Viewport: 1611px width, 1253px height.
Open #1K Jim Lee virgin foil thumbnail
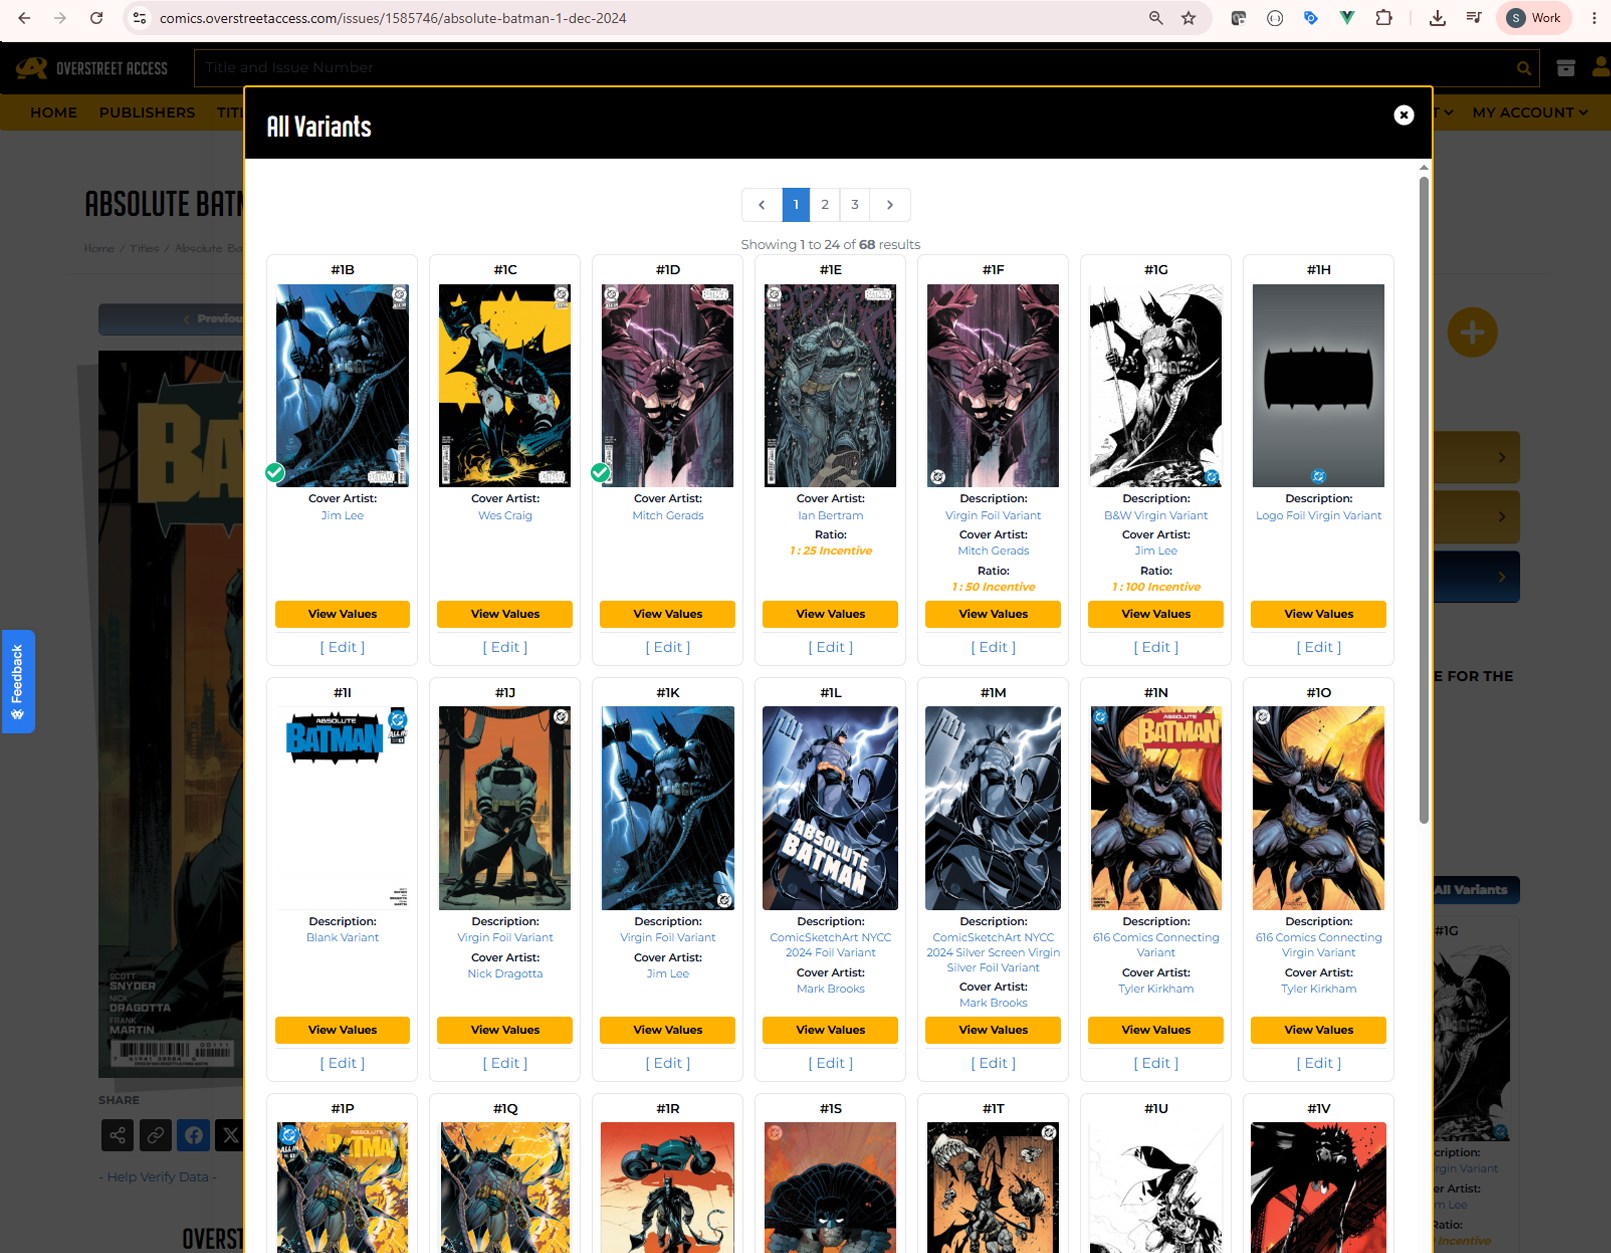[668, 808]
